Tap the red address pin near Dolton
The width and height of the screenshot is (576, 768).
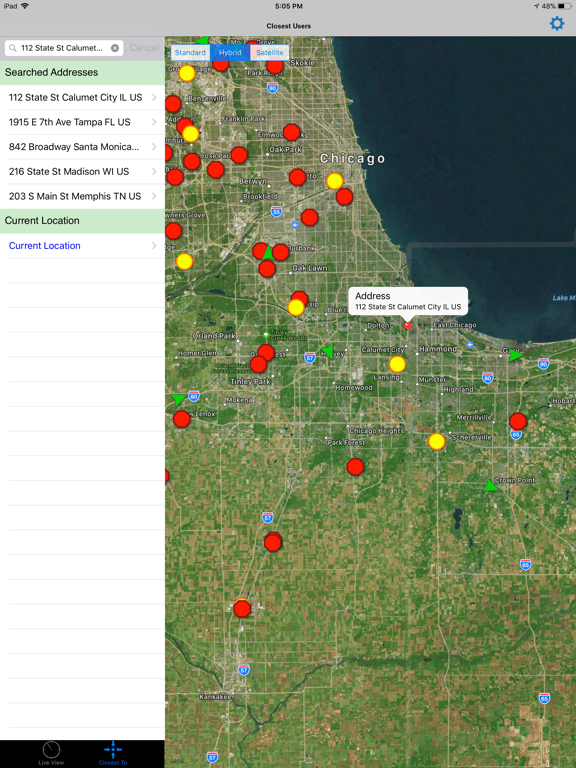click(408, 325)
